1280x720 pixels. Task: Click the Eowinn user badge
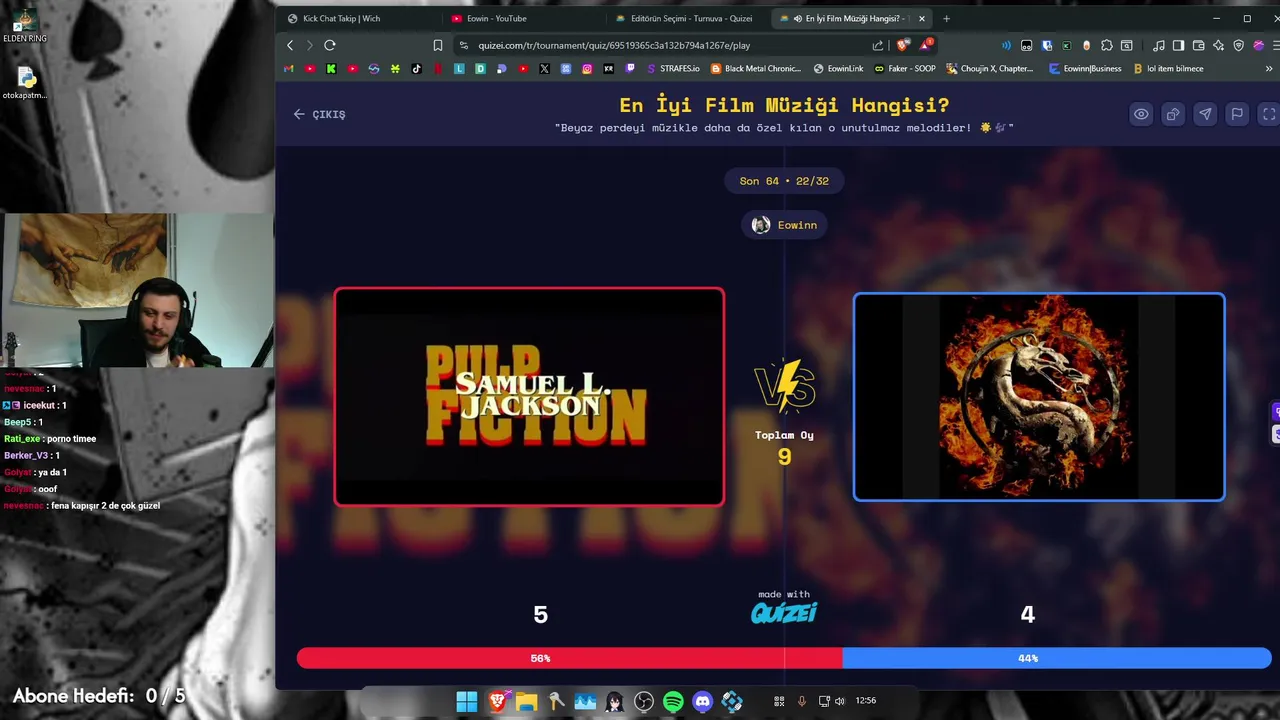pyautogui.click(x=785, y=225)
